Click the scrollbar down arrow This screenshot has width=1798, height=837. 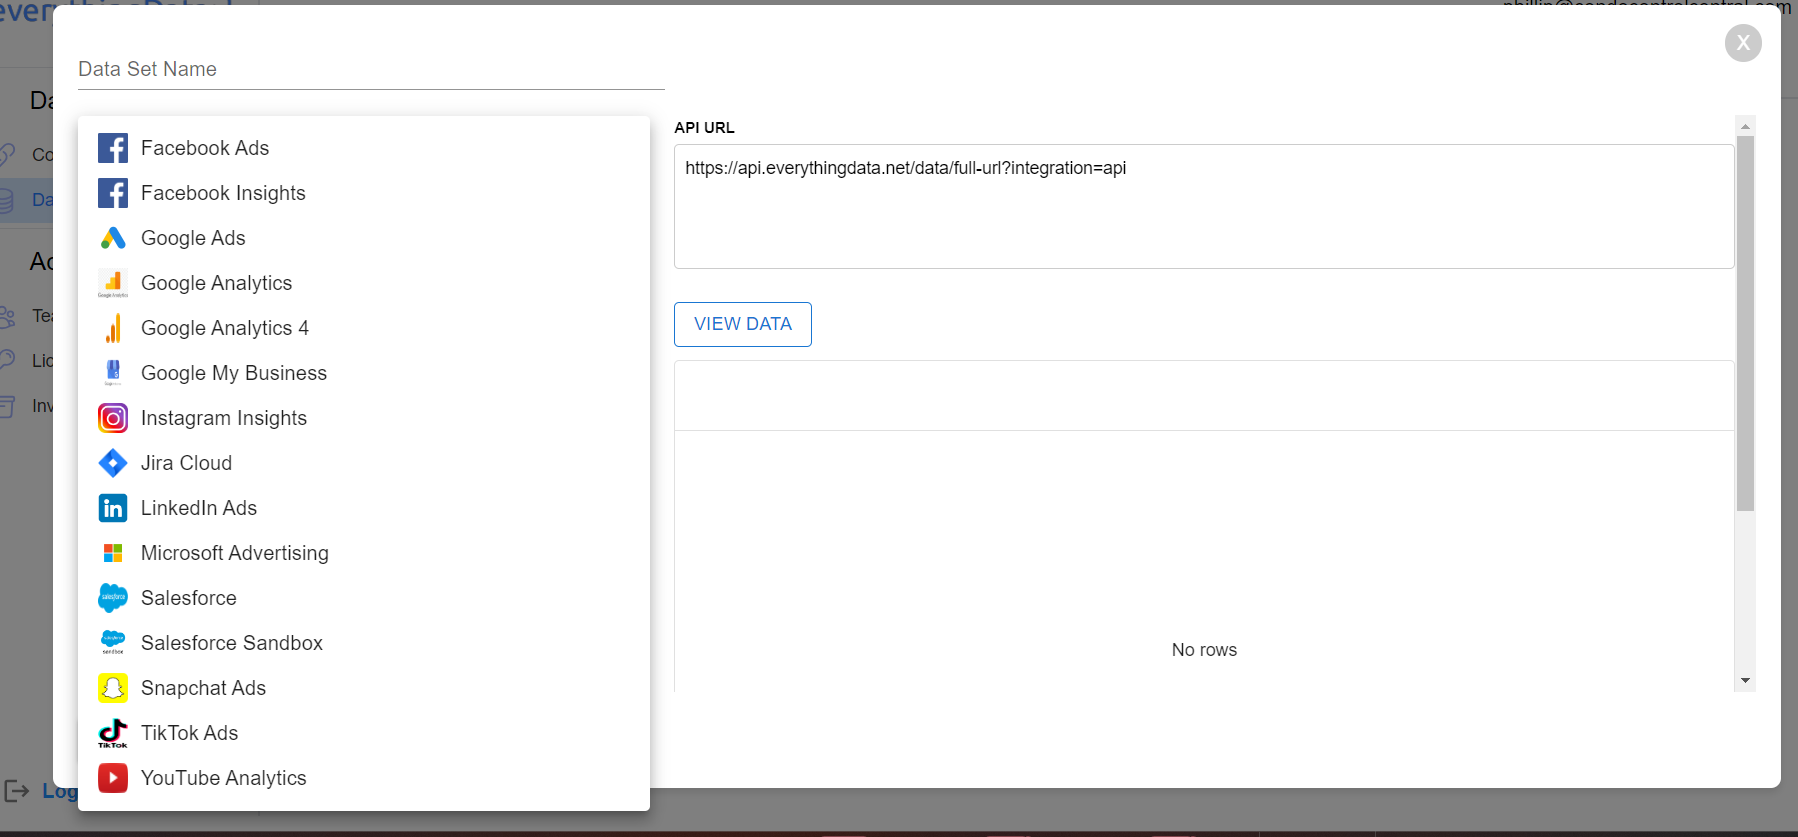pyautogui.click(x=1745, y=681)
